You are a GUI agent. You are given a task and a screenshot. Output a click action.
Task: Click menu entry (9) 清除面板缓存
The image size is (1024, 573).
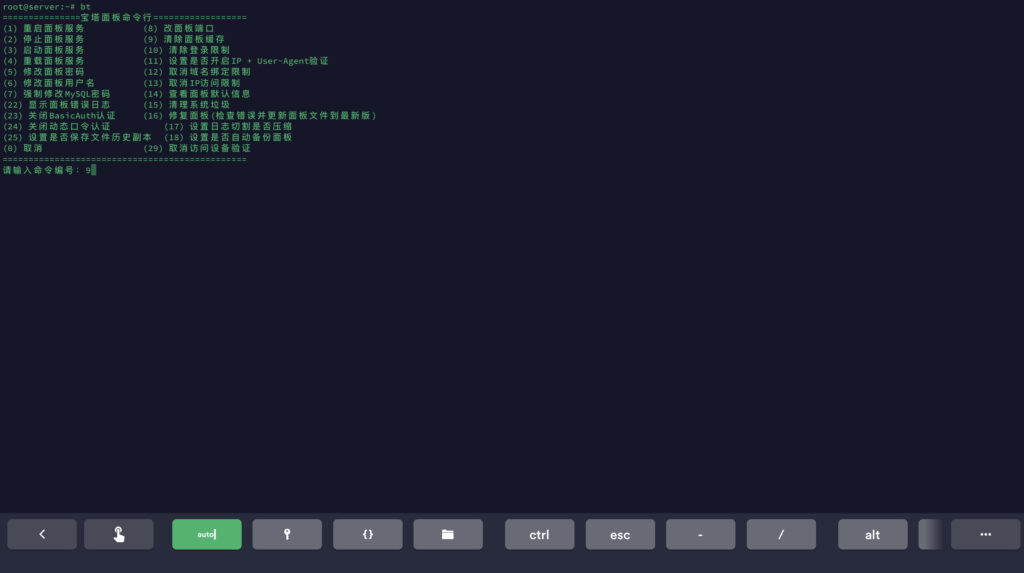184,39
